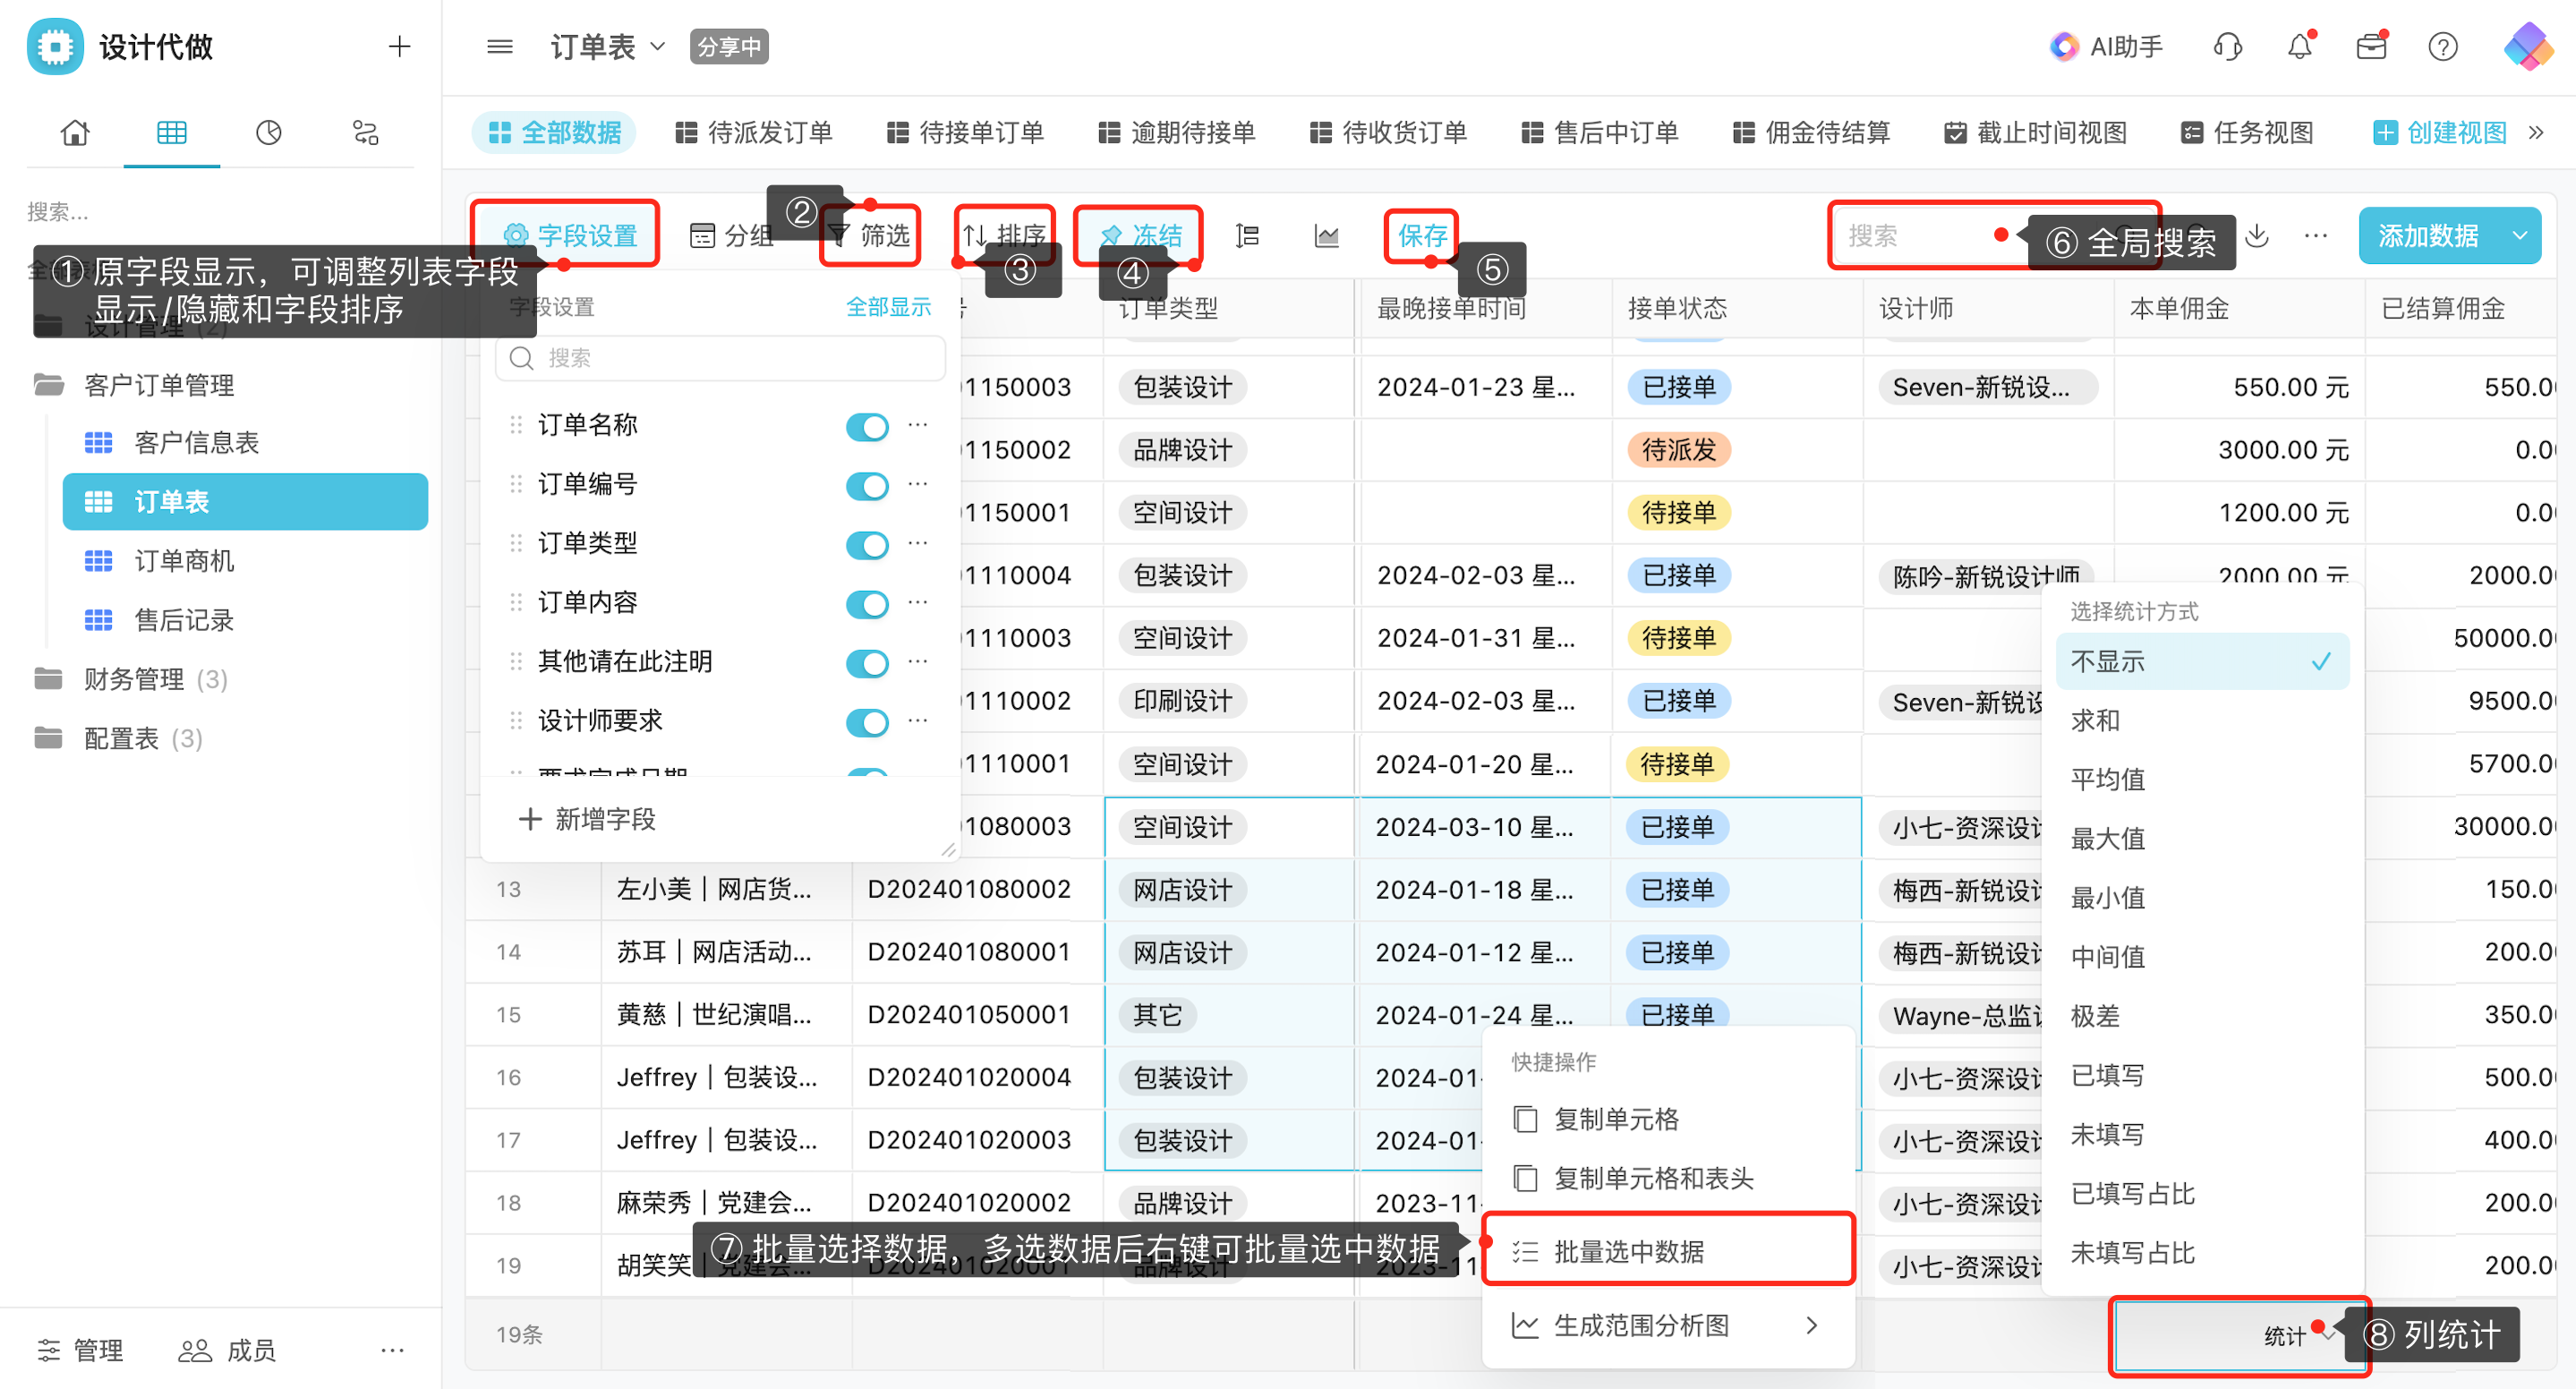Viewport: 2576px width, 1389px height.
Task: Click 新增字段 to add field
Action: pos(587,819)
